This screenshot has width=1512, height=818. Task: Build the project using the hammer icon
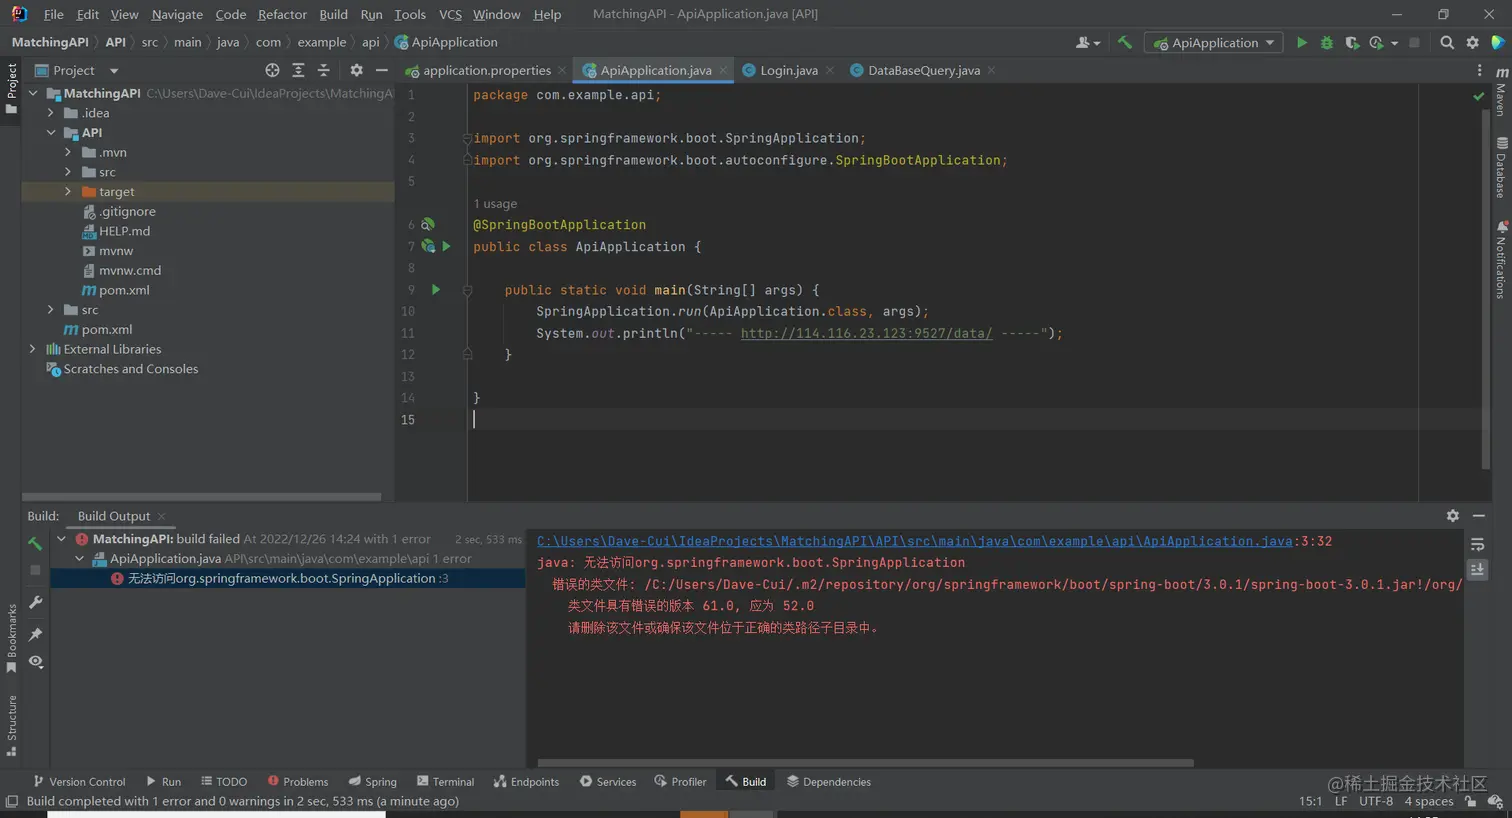tap(1123, 42)
